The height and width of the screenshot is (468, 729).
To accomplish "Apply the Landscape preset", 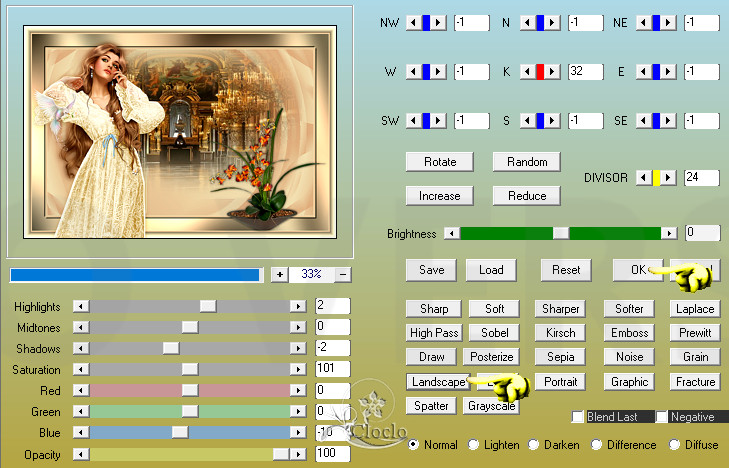I will coord(437,382).
